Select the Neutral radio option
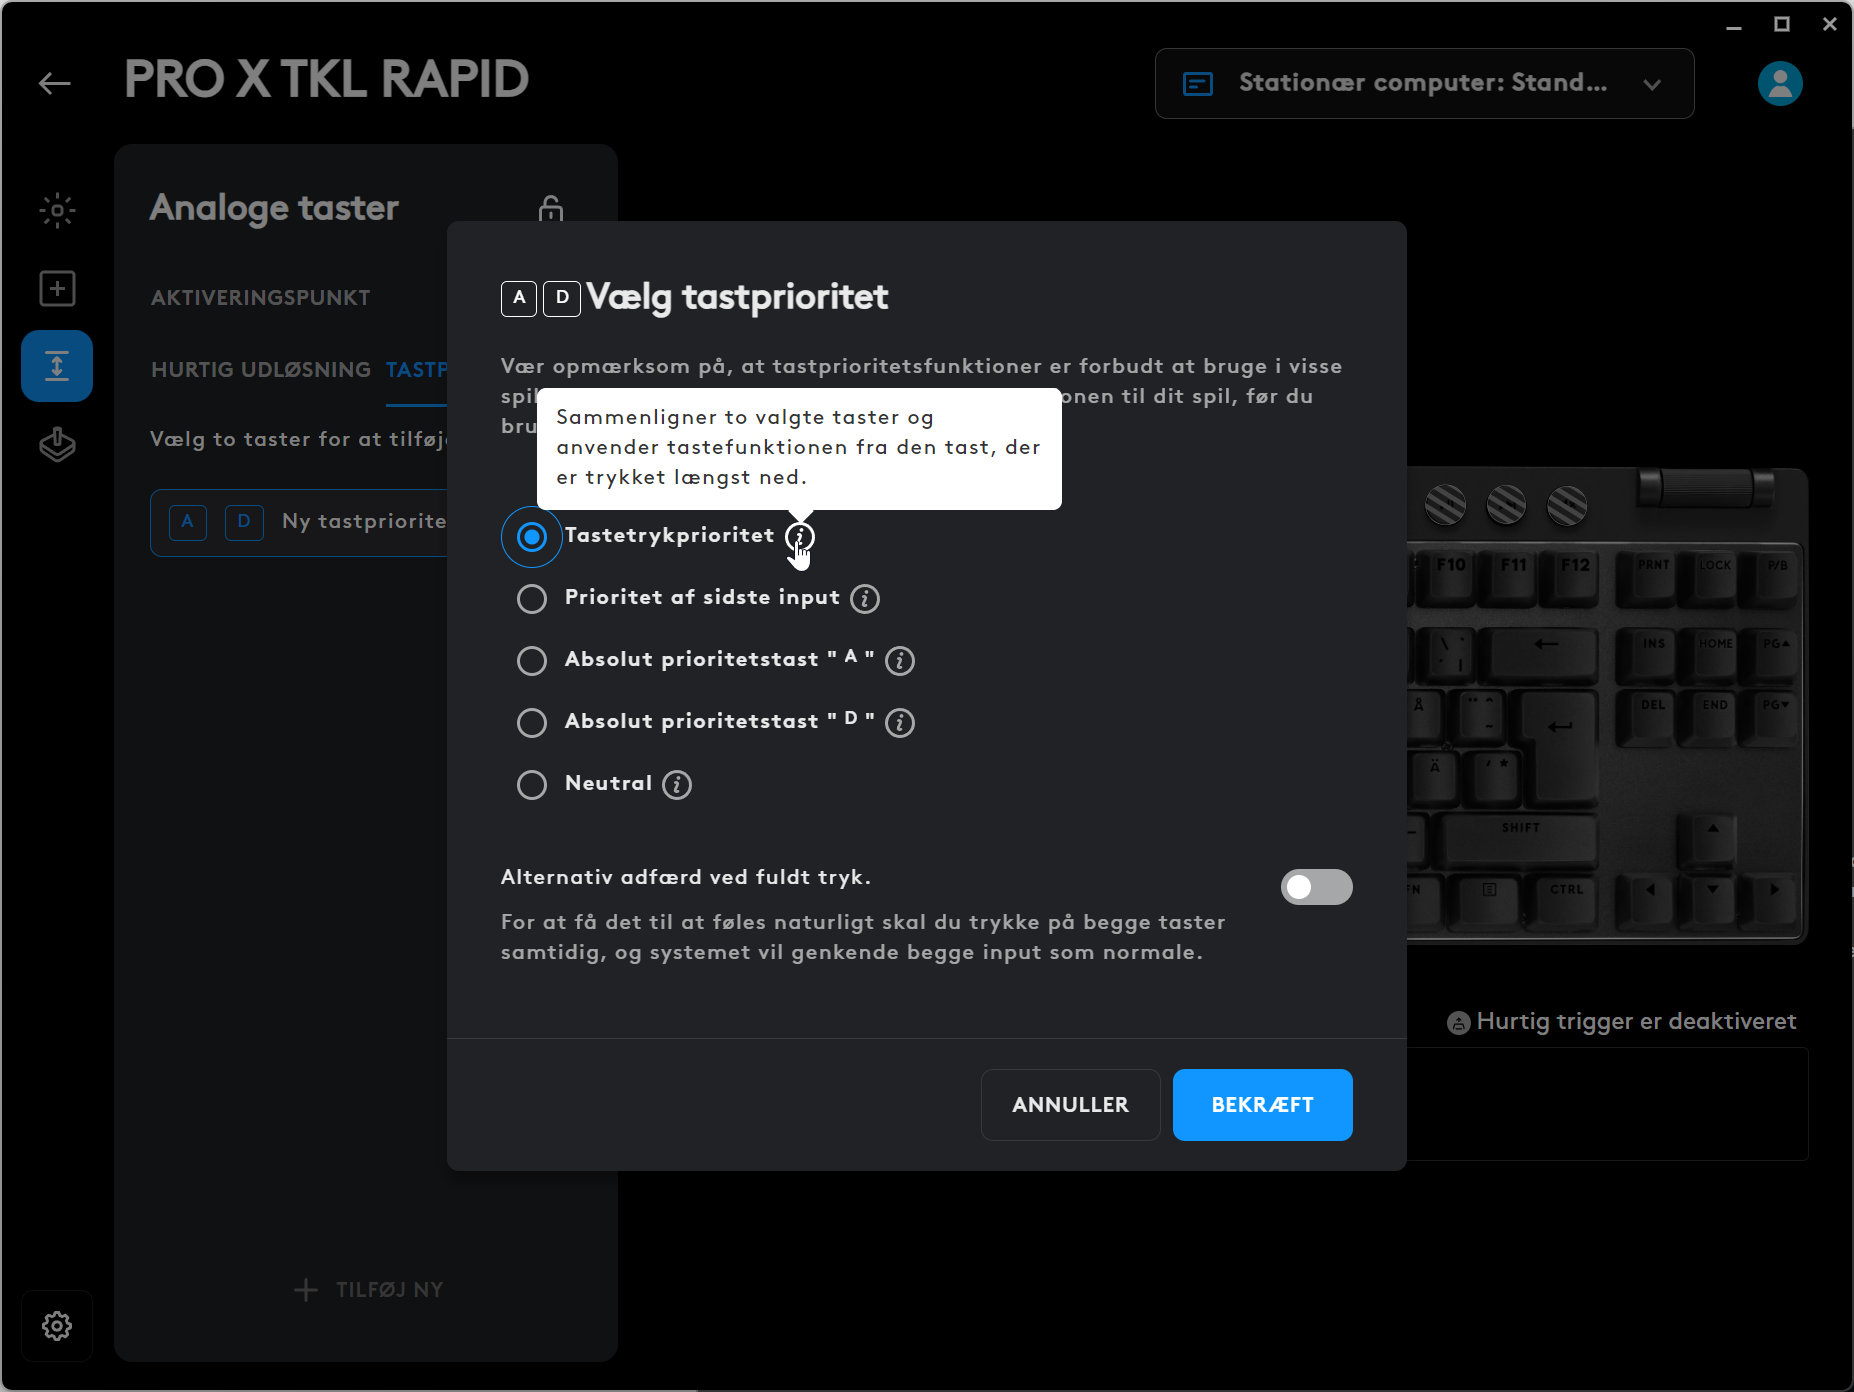This screenshot has height=1392, width=1854. click(x=532, y=785)
